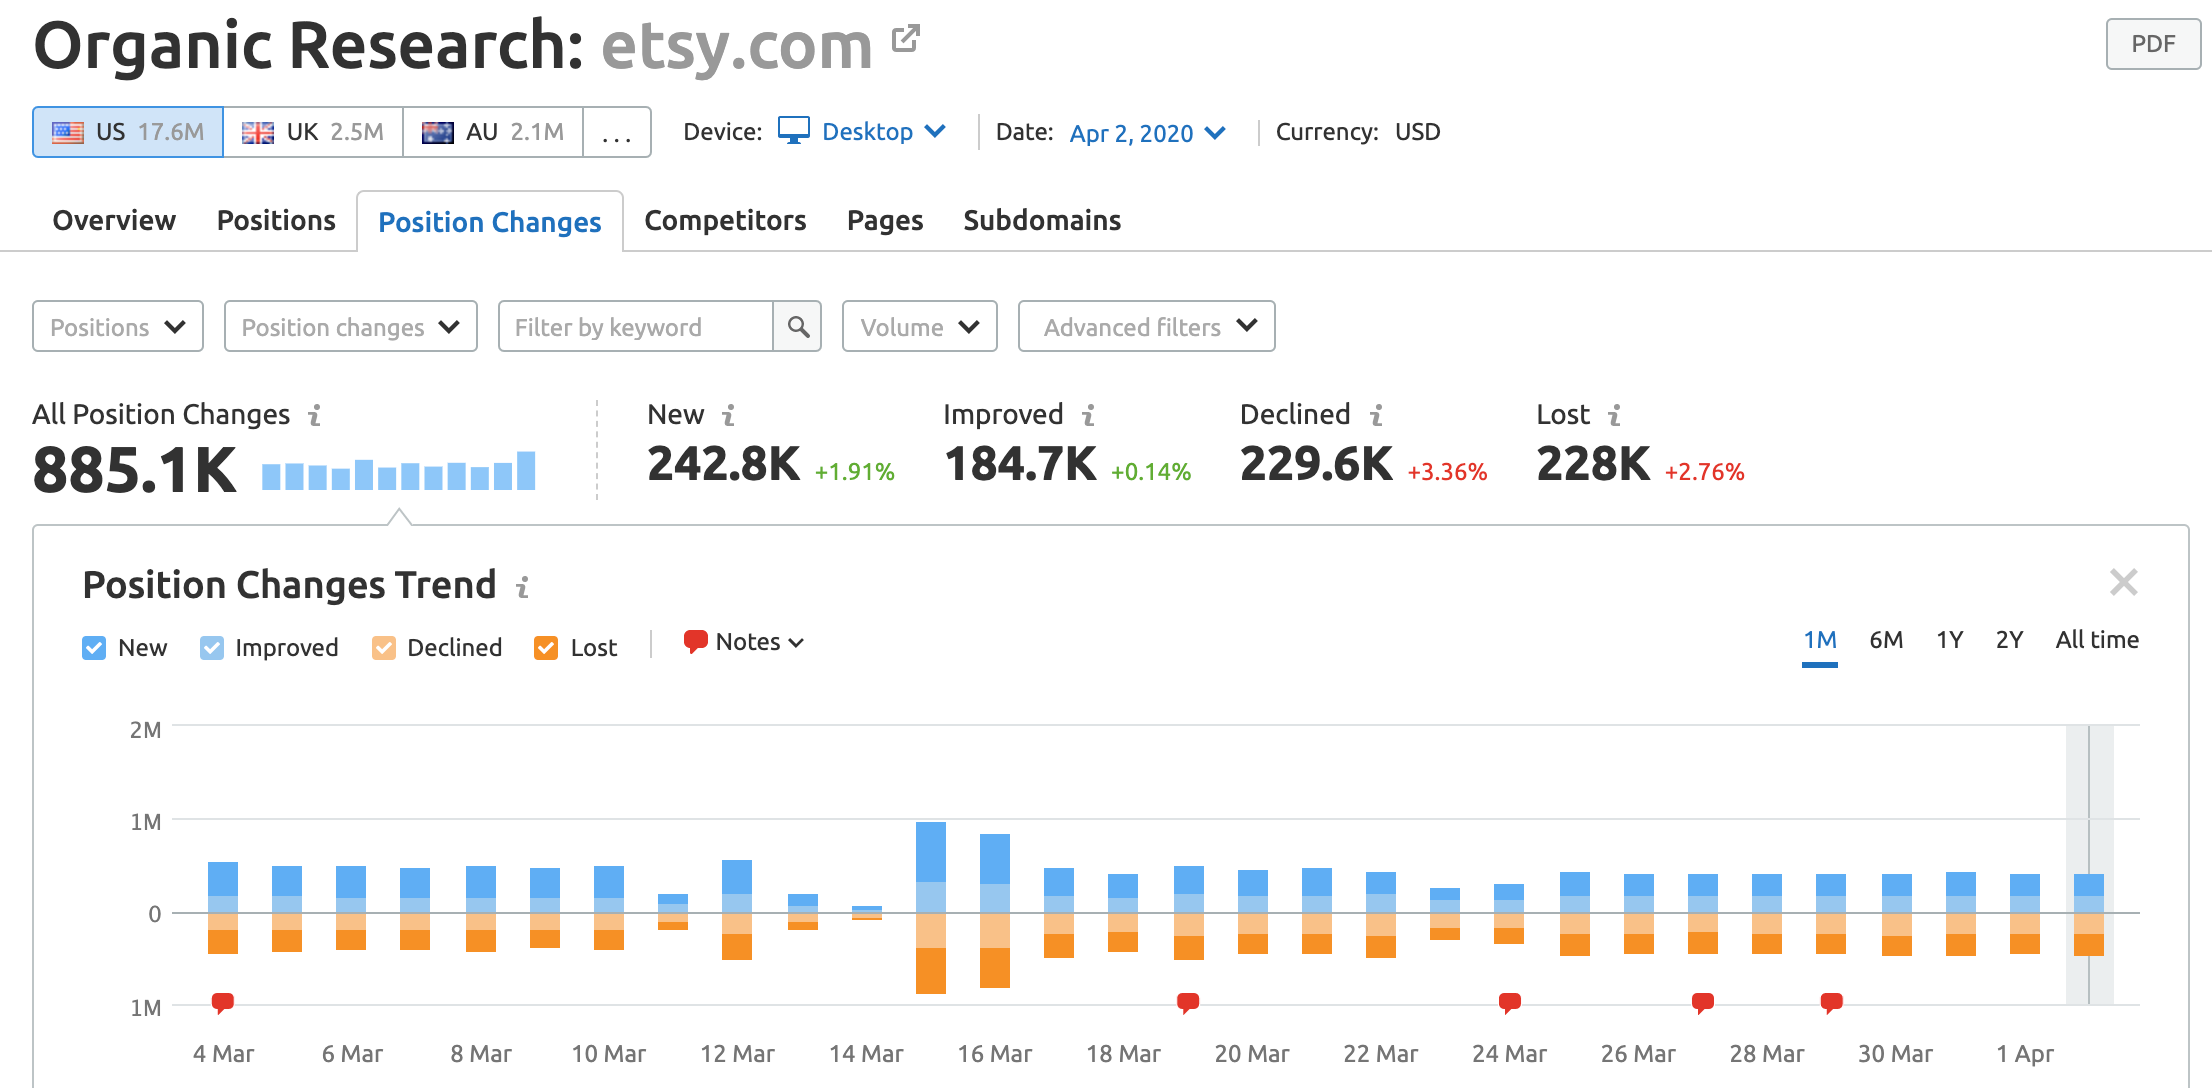Switch to the Subdomains tab
This screenshot has width=2212, height=1088.
1042,220
